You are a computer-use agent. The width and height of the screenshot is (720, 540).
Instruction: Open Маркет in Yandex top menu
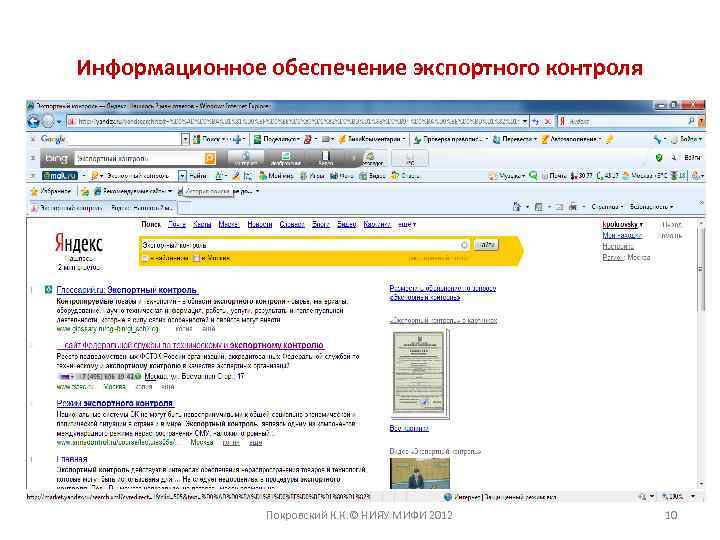(x=229, y=225)
